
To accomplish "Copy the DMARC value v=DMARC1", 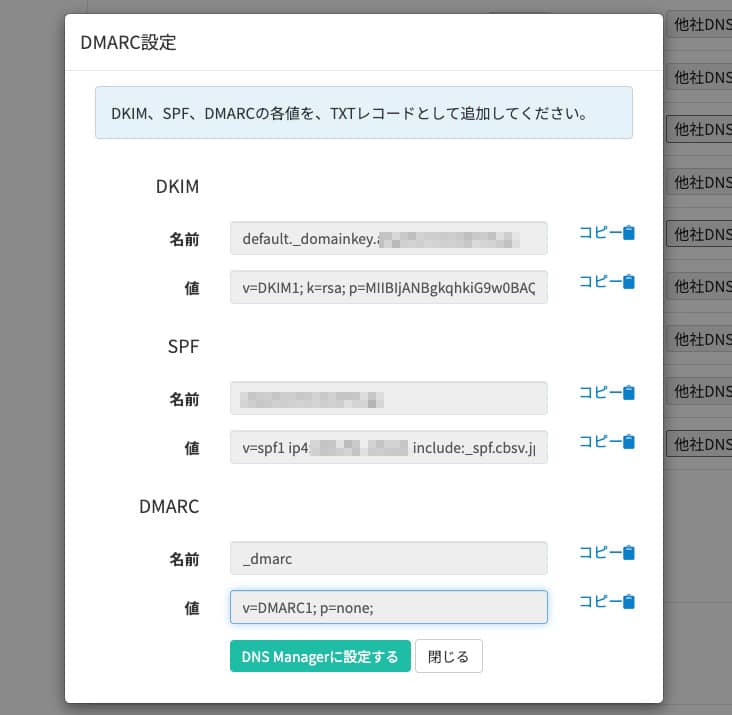I will 606,602.
